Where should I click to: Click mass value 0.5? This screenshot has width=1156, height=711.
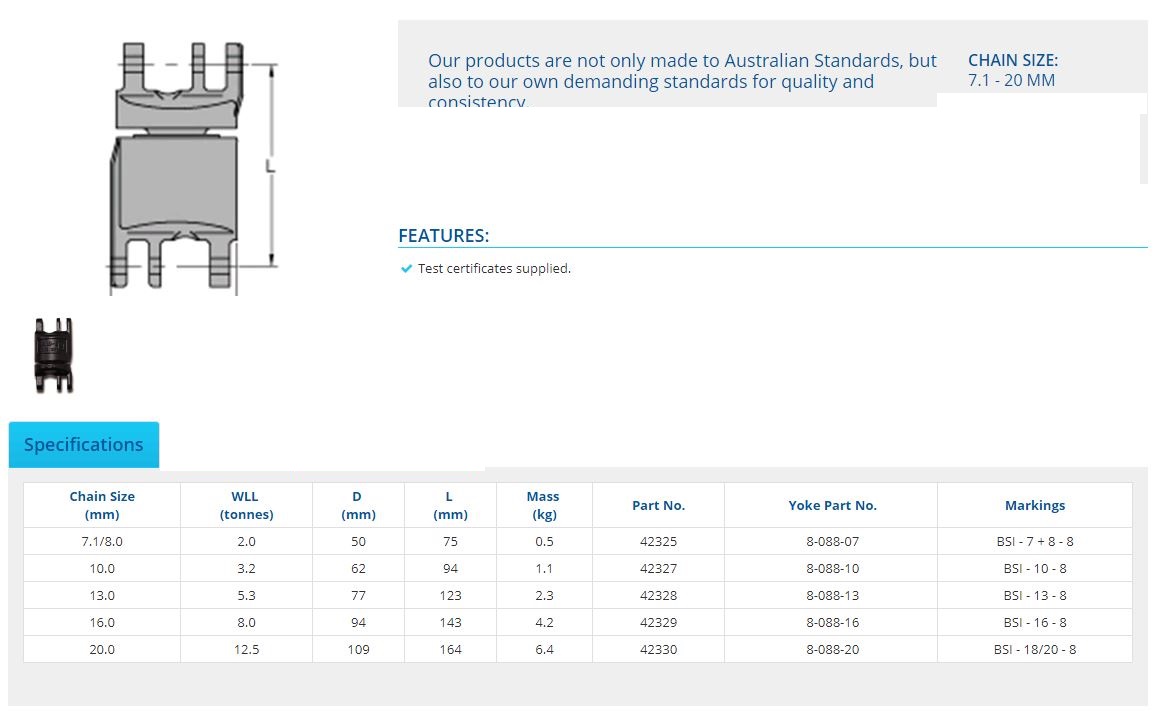[544, 541]
